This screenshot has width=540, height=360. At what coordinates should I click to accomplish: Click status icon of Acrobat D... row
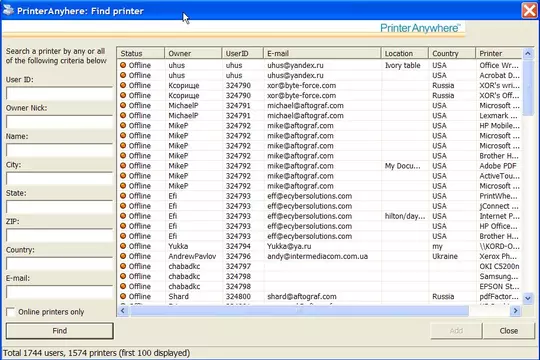(x=123, y=75)
